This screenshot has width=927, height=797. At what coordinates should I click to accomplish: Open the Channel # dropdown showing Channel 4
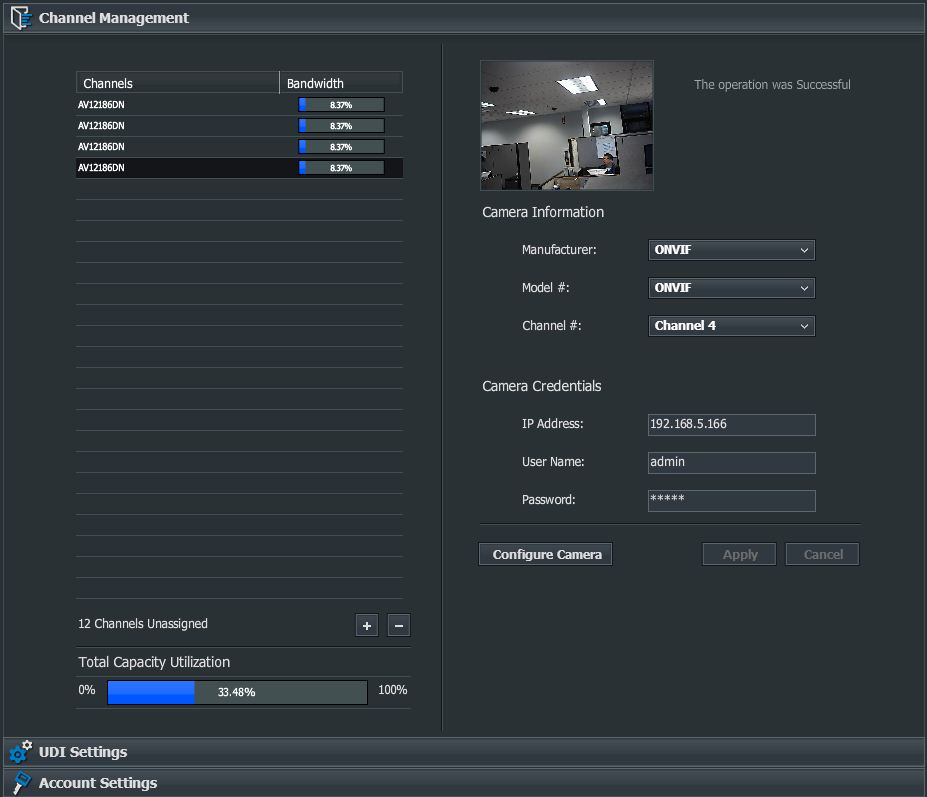click(x=731, y=326)
